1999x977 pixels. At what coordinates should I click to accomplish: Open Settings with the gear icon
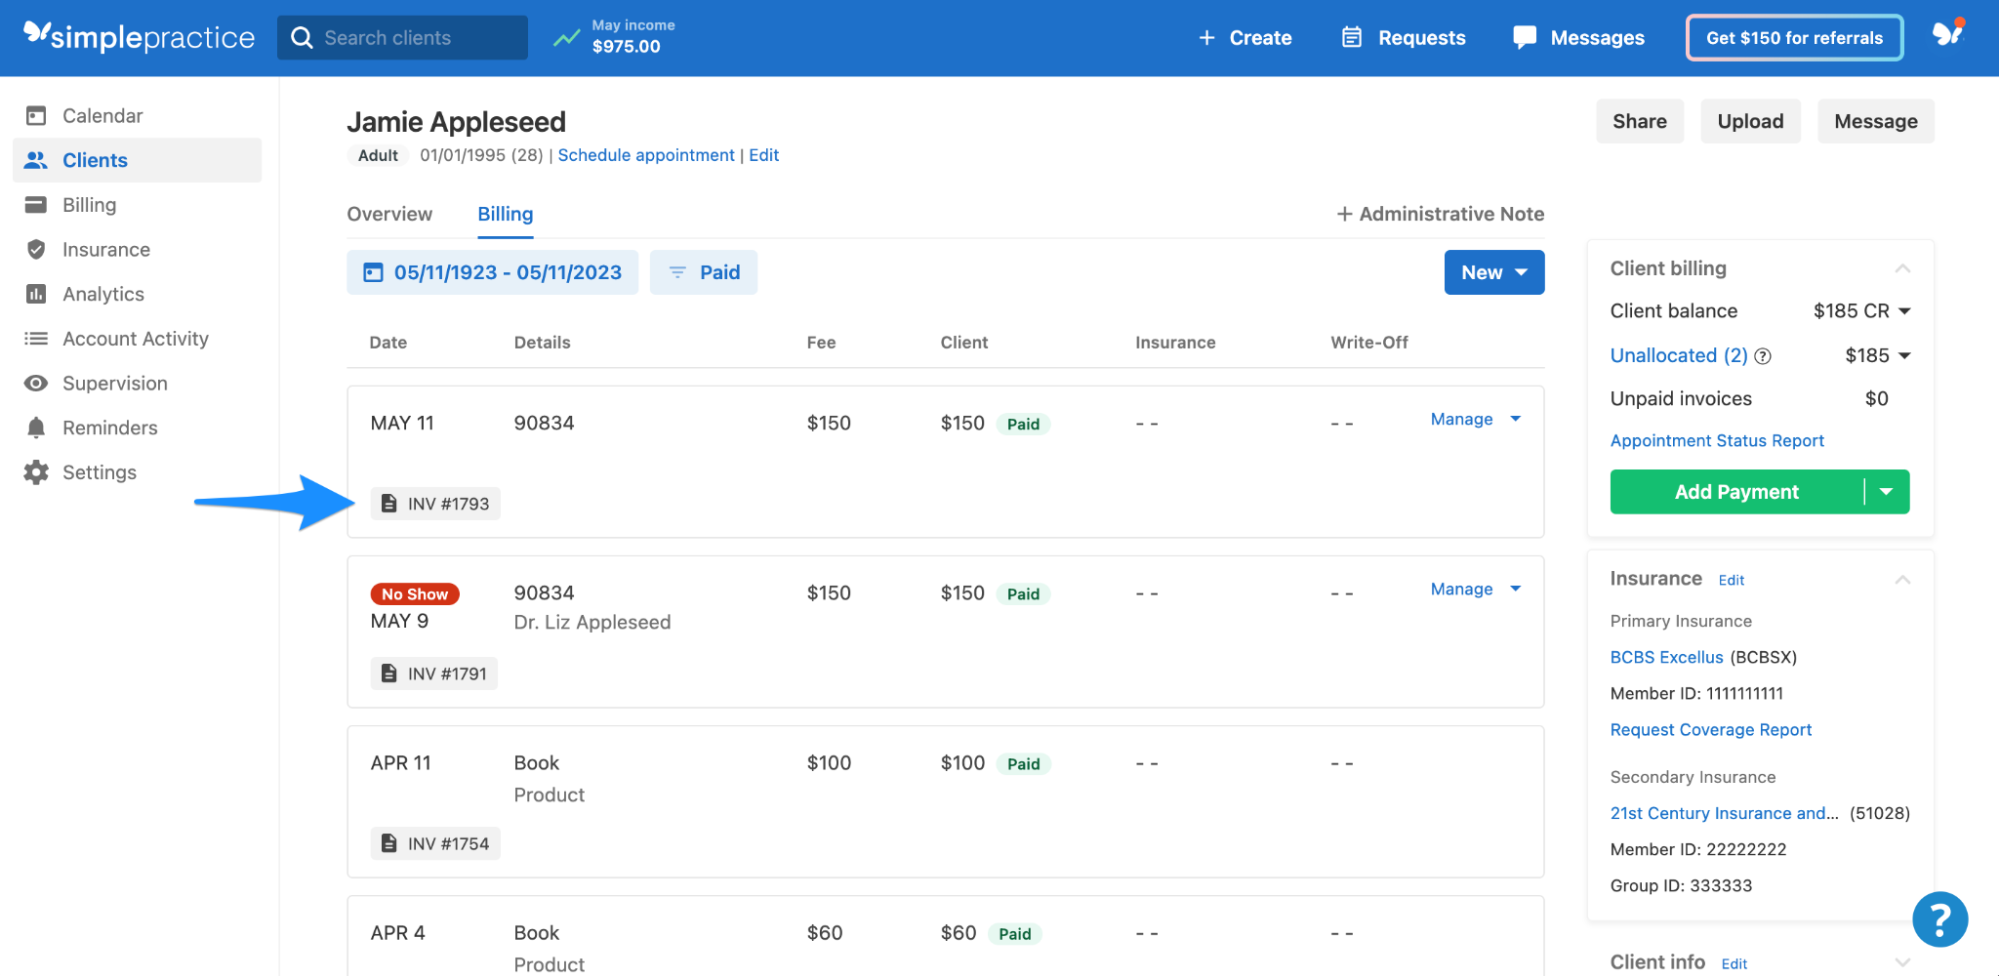point(36,471)
